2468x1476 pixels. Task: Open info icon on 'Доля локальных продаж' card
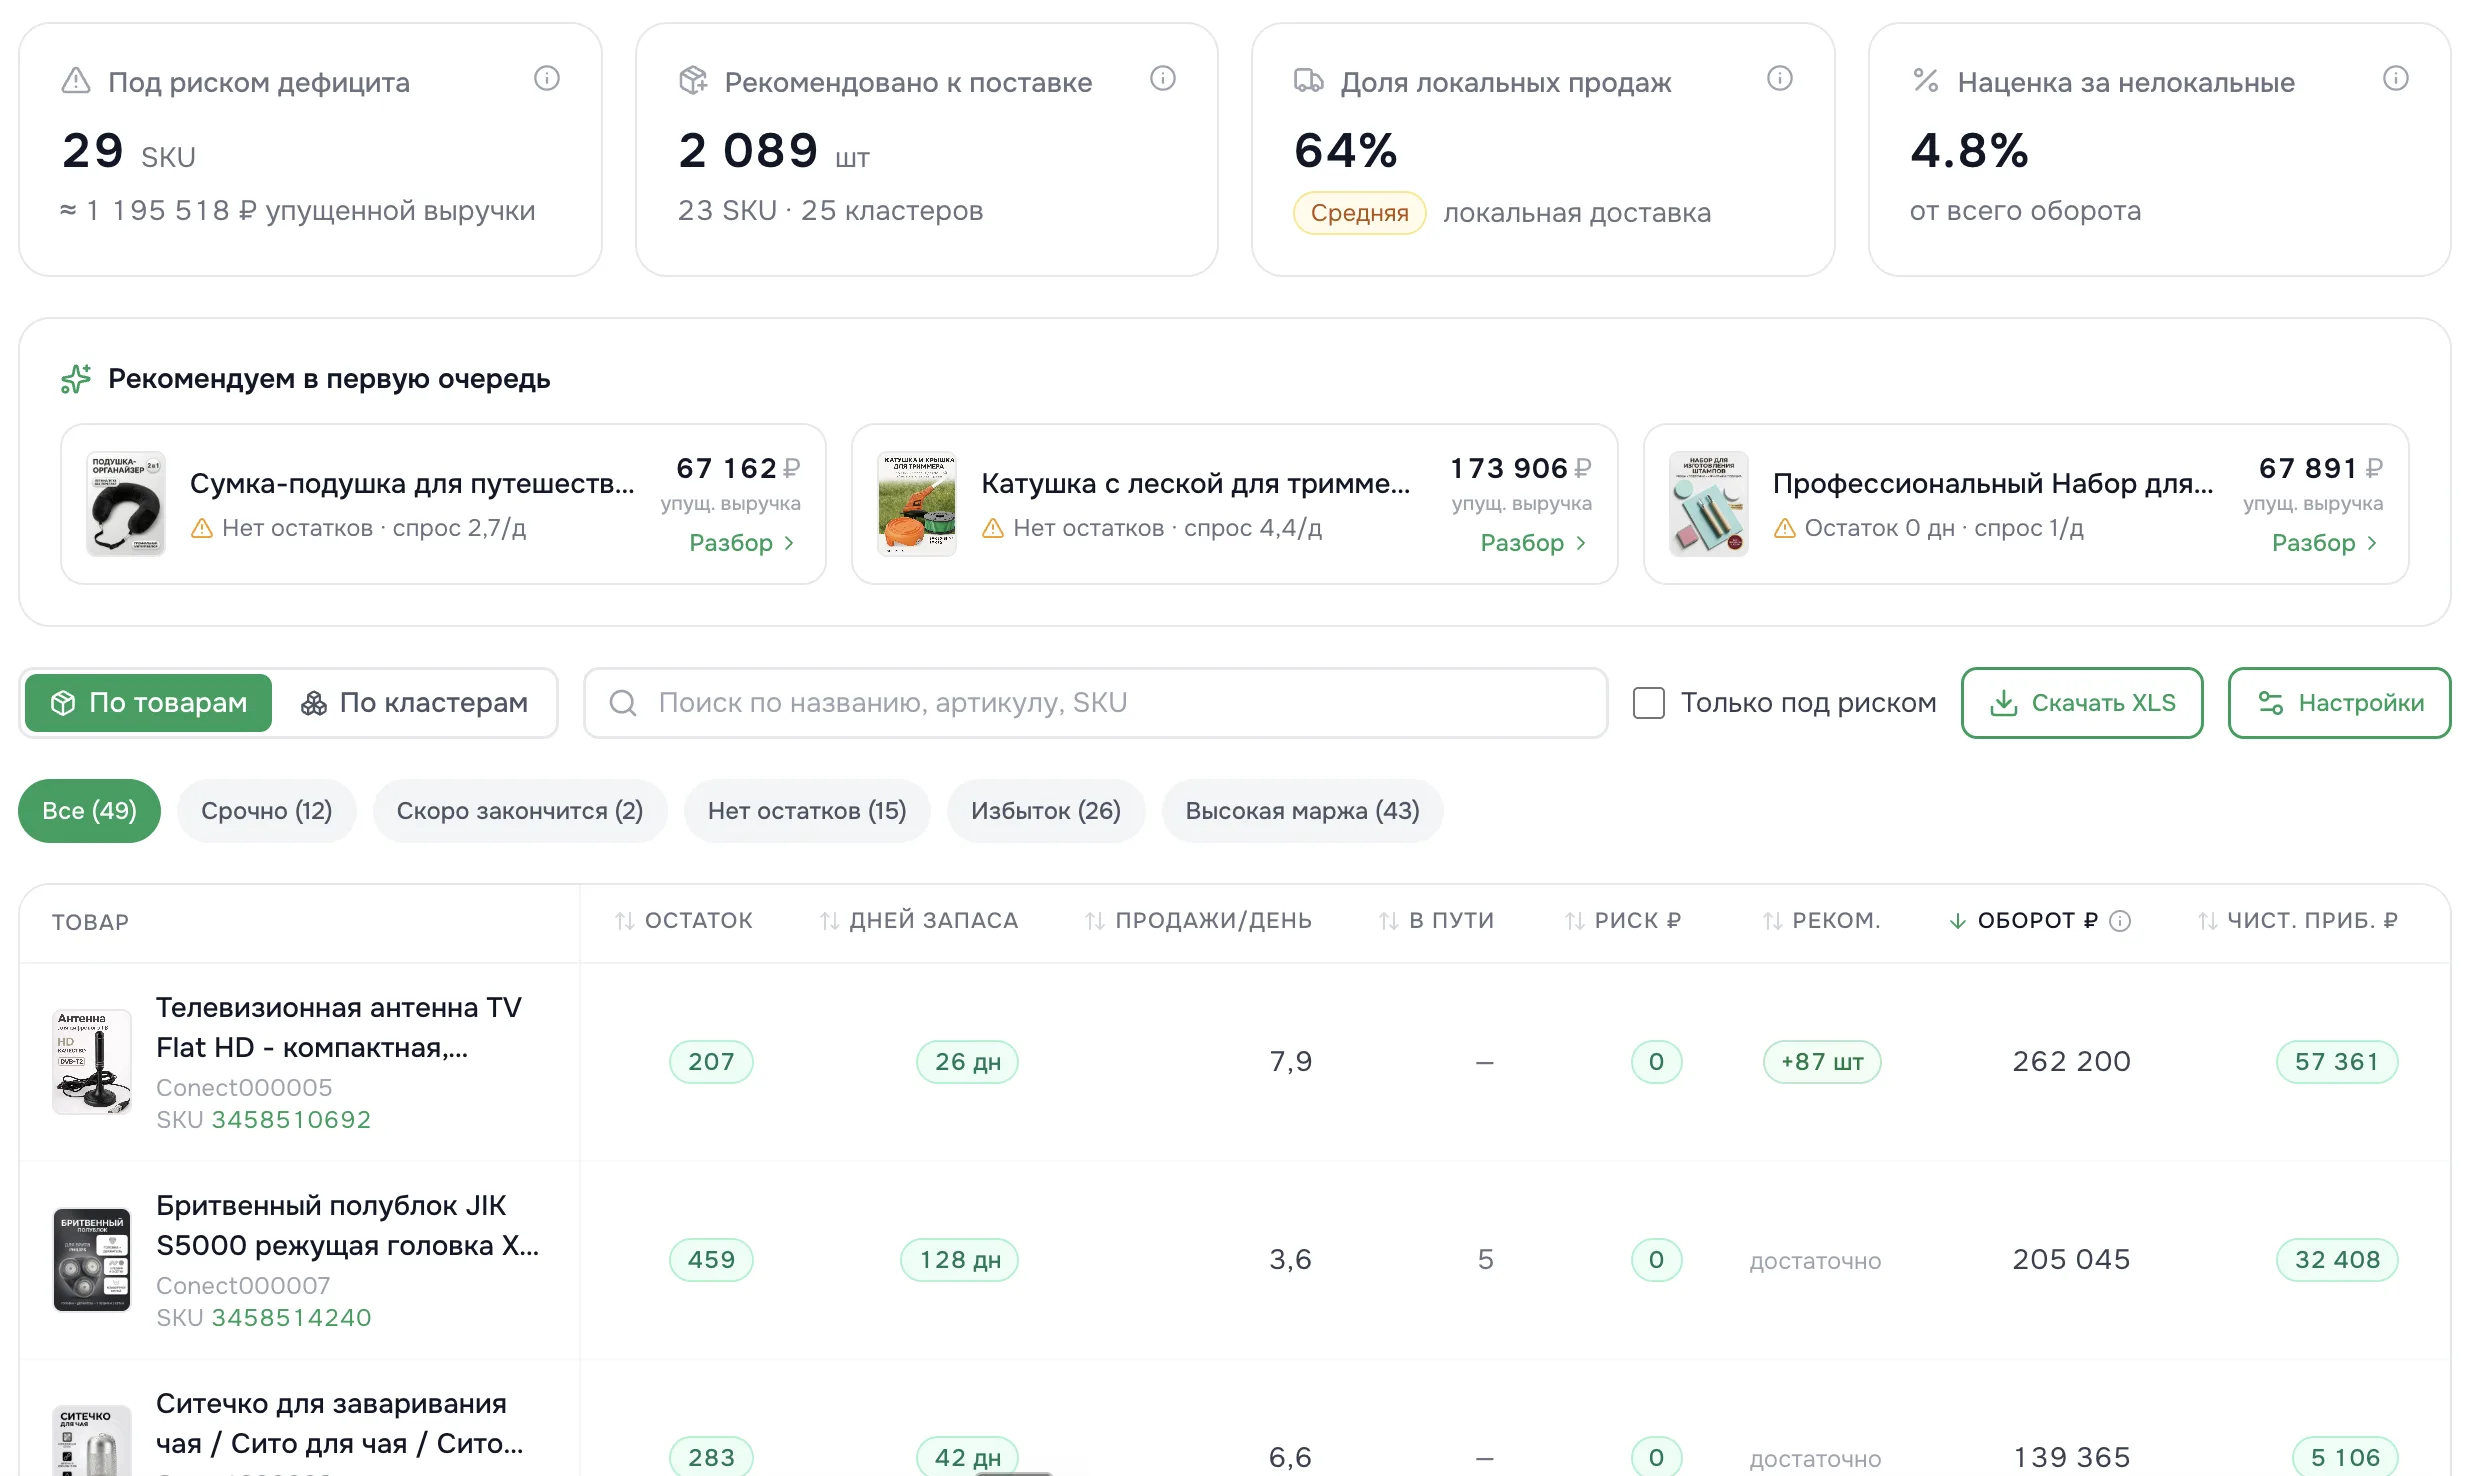[x=1780, y=78]
